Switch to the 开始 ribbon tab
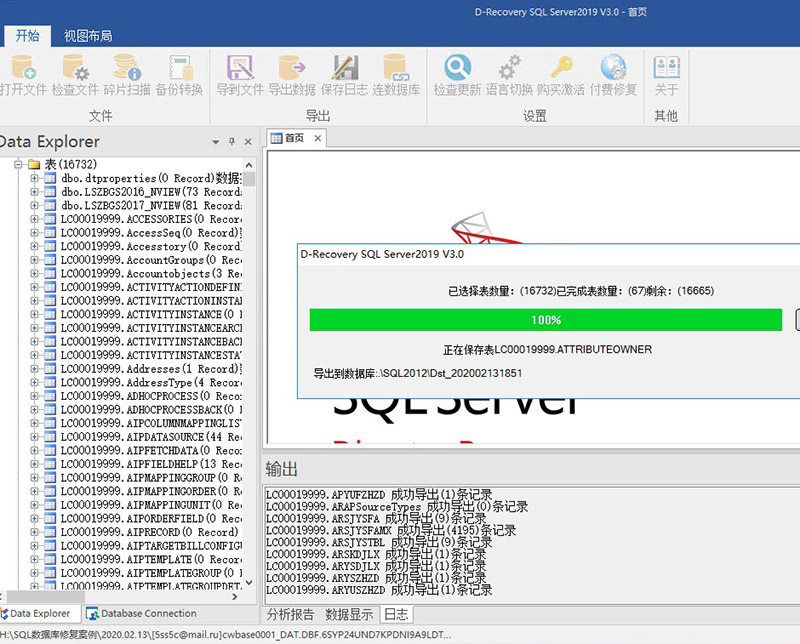Viewport: 800px width, 644px height. pyautogui.click(x=27, y=36)
